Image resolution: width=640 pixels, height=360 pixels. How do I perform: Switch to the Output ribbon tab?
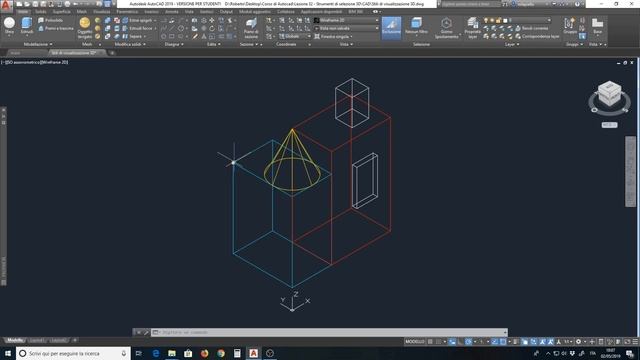click(x=226, y=12)
